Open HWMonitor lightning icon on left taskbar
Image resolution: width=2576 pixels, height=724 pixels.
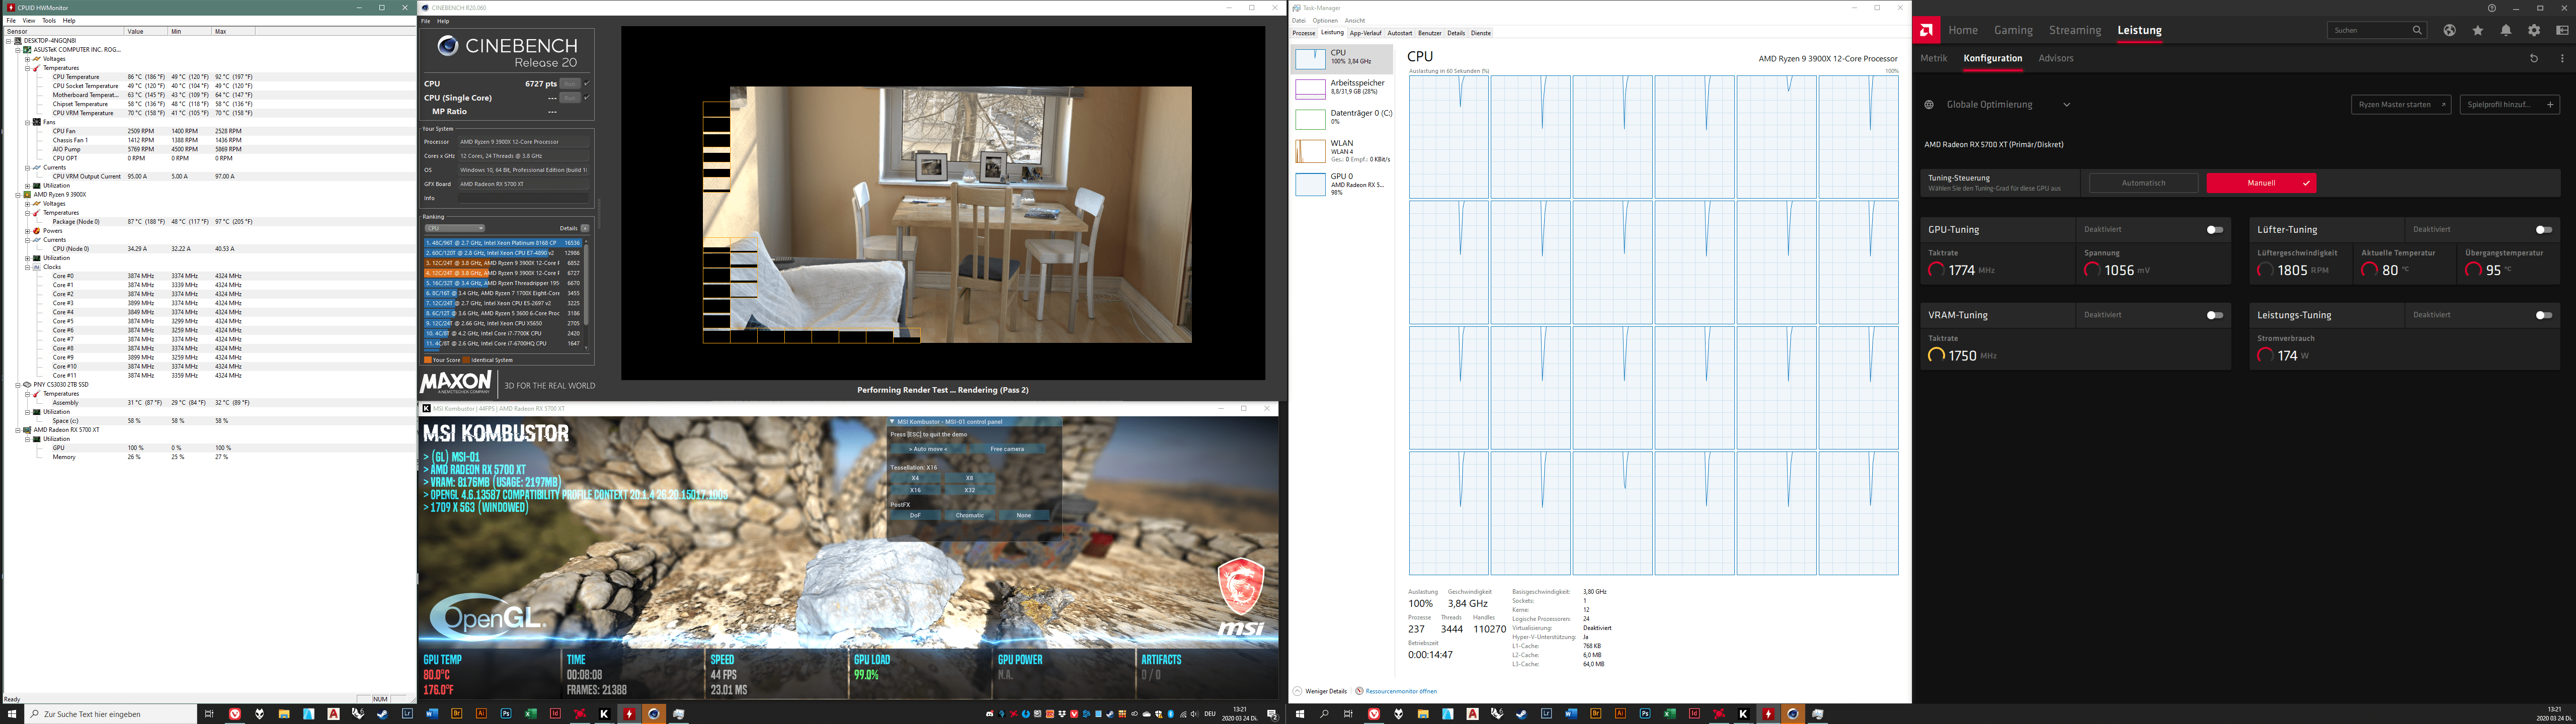[x=629, y=714]
